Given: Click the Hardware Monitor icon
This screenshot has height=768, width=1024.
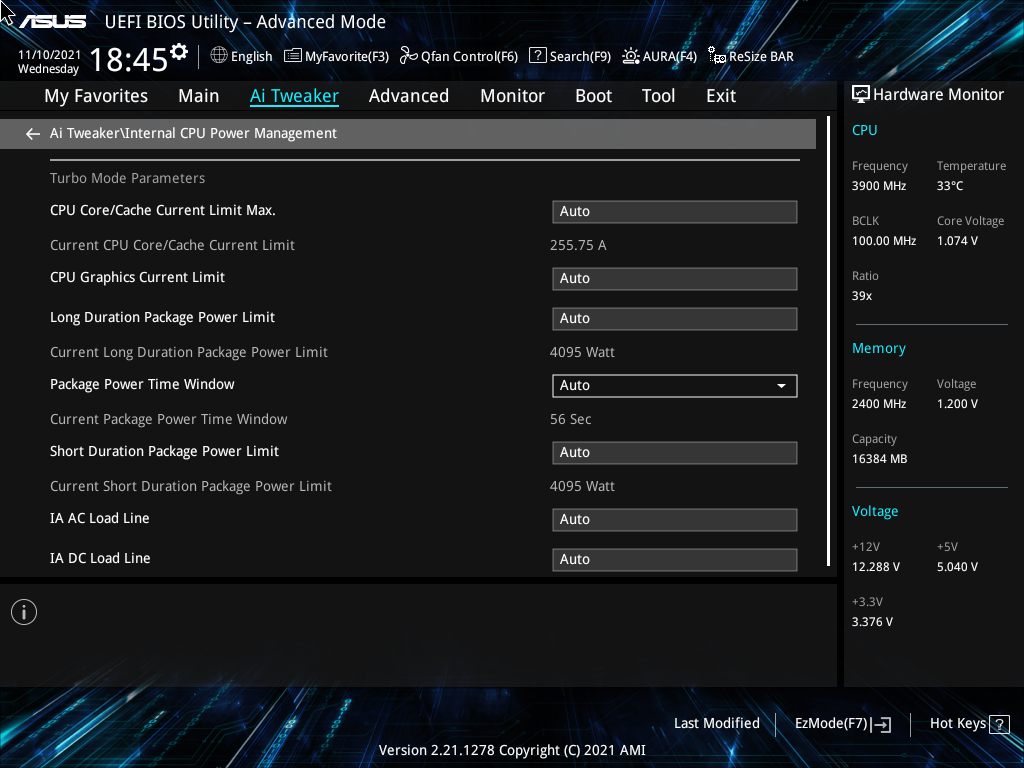Looking at the screenshot, I should [861, 95].
